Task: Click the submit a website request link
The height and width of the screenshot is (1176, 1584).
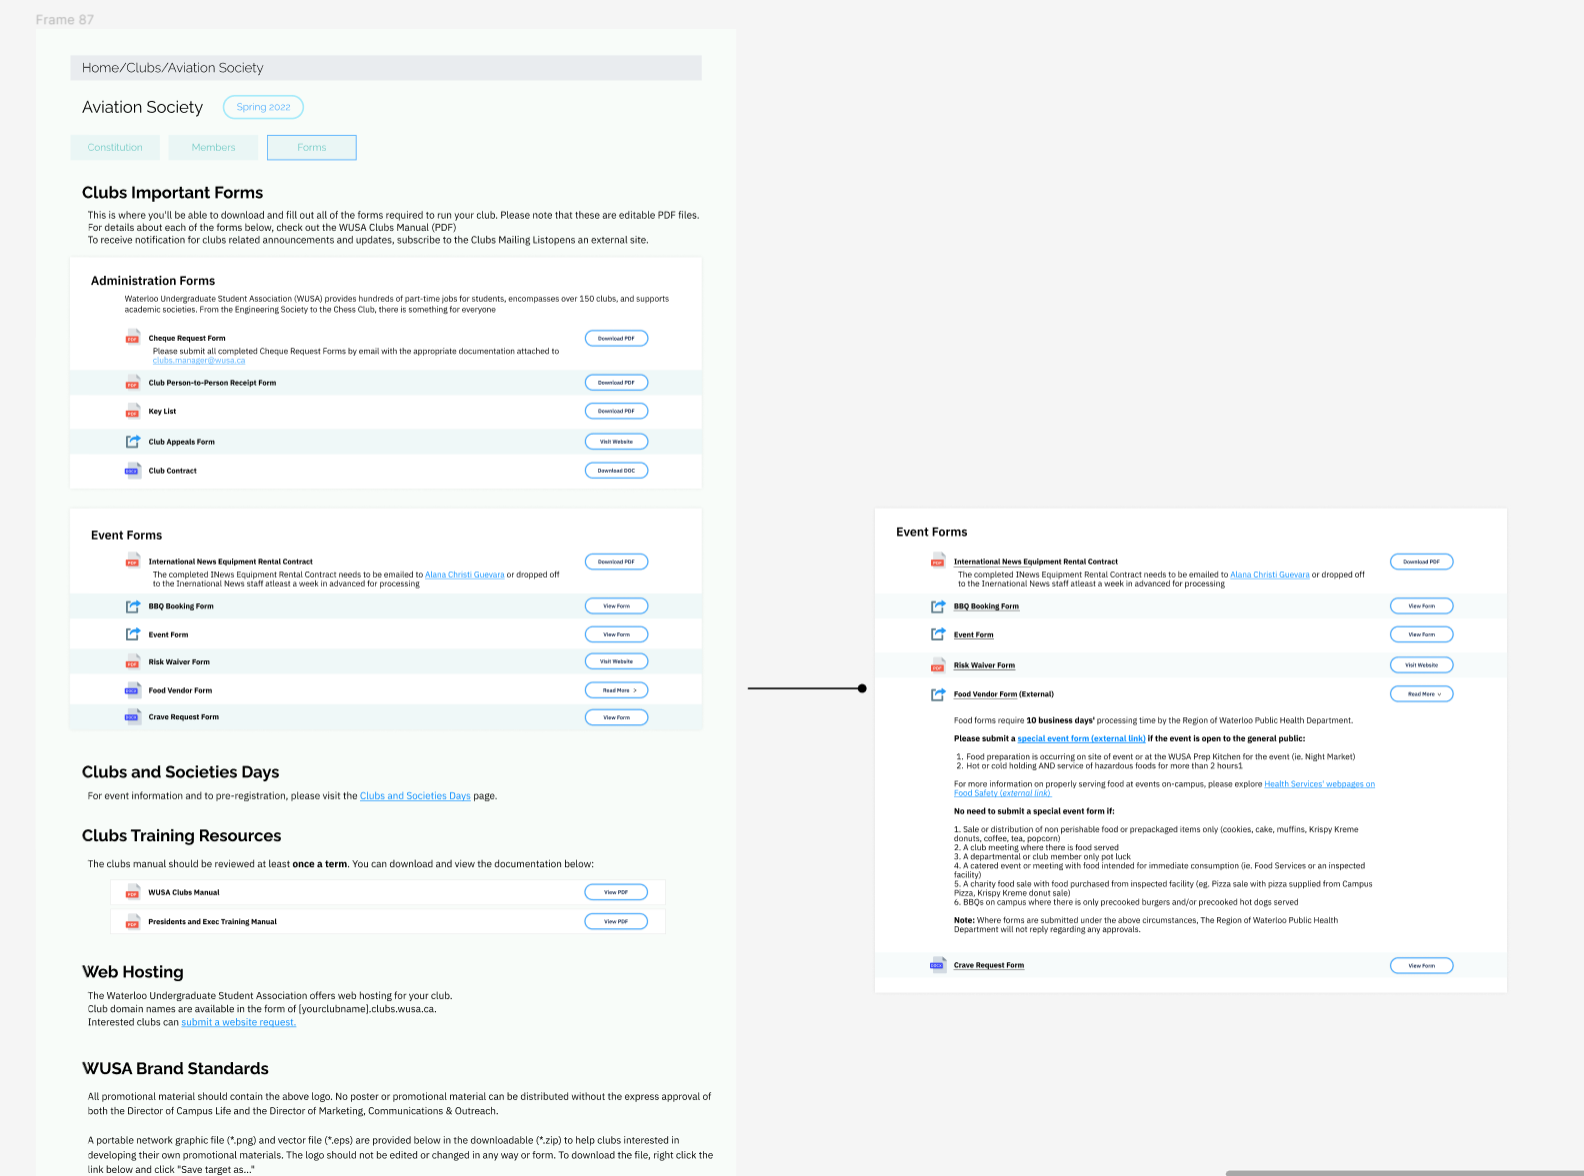Action: tap(239, 1022)
